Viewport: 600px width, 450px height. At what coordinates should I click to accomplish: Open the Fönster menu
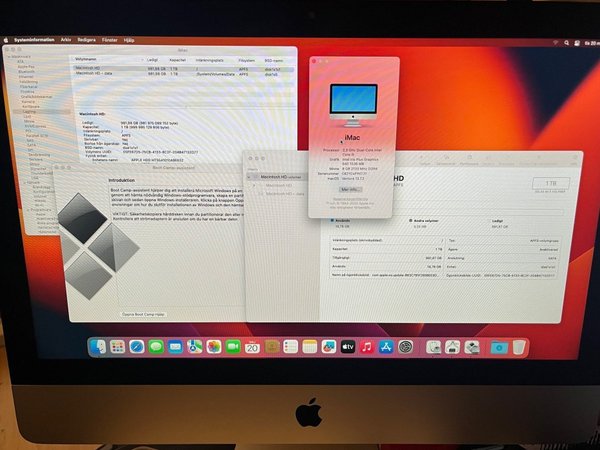pos(110,40)
